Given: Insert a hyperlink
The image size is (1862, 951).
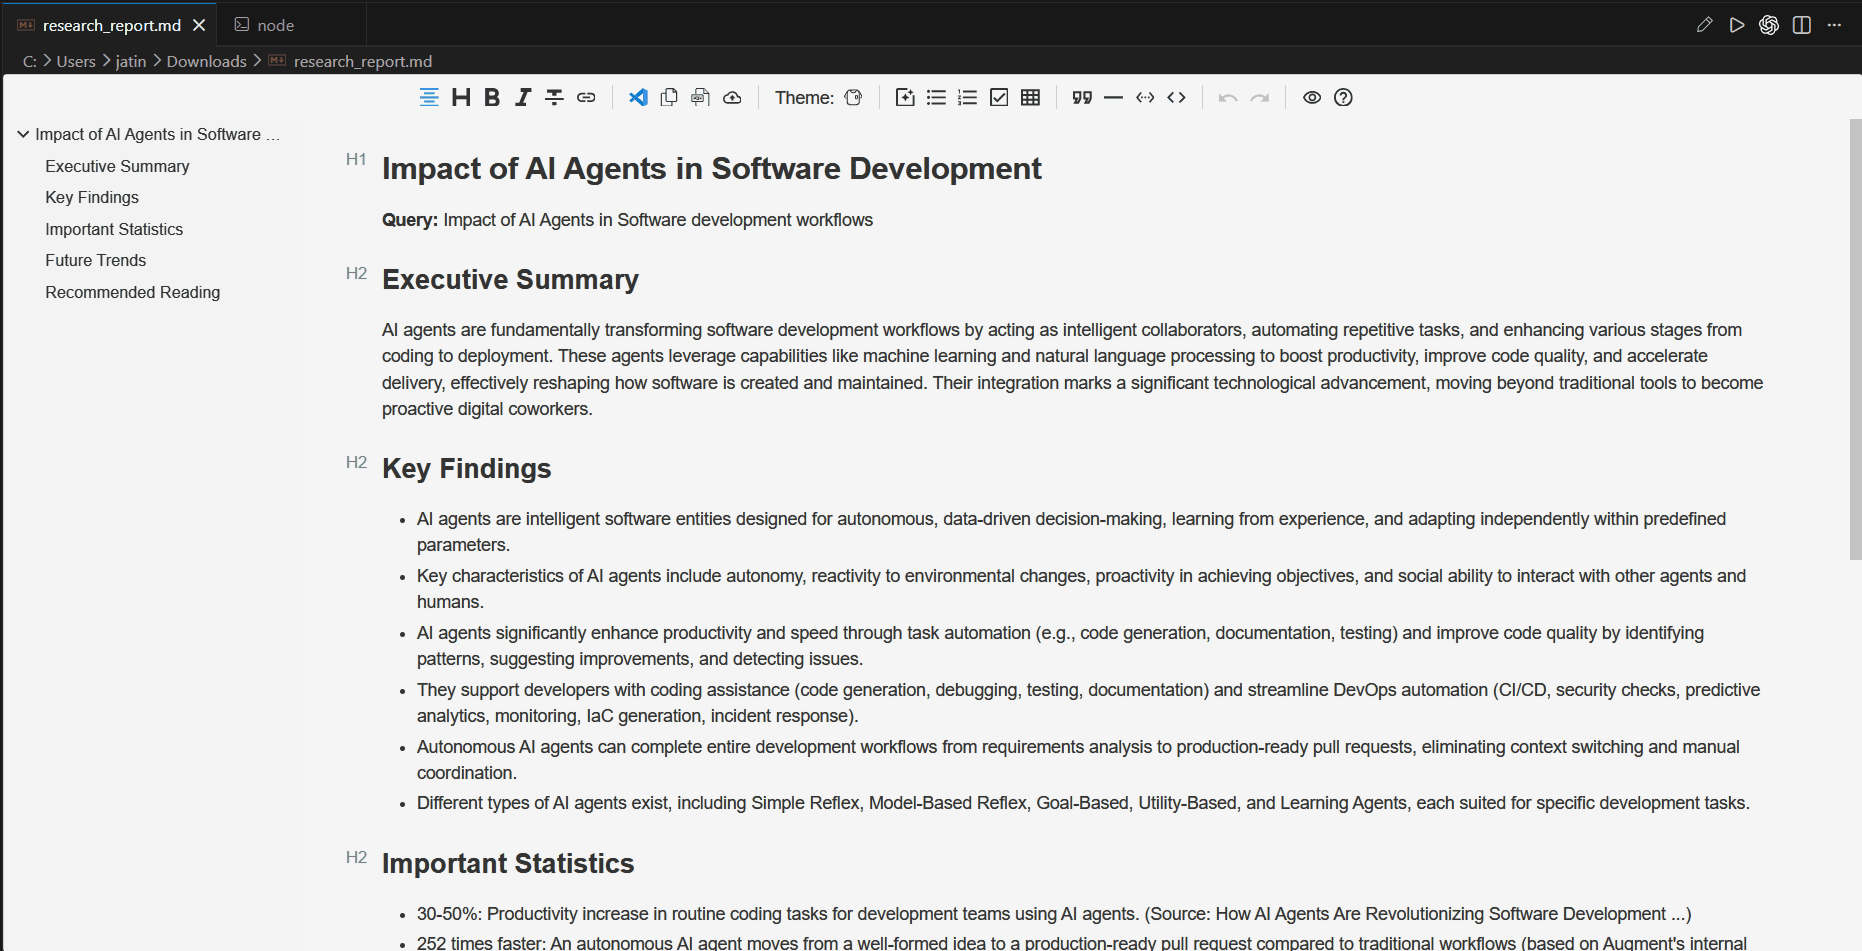Looking at the screenshot, I should 586,97.
